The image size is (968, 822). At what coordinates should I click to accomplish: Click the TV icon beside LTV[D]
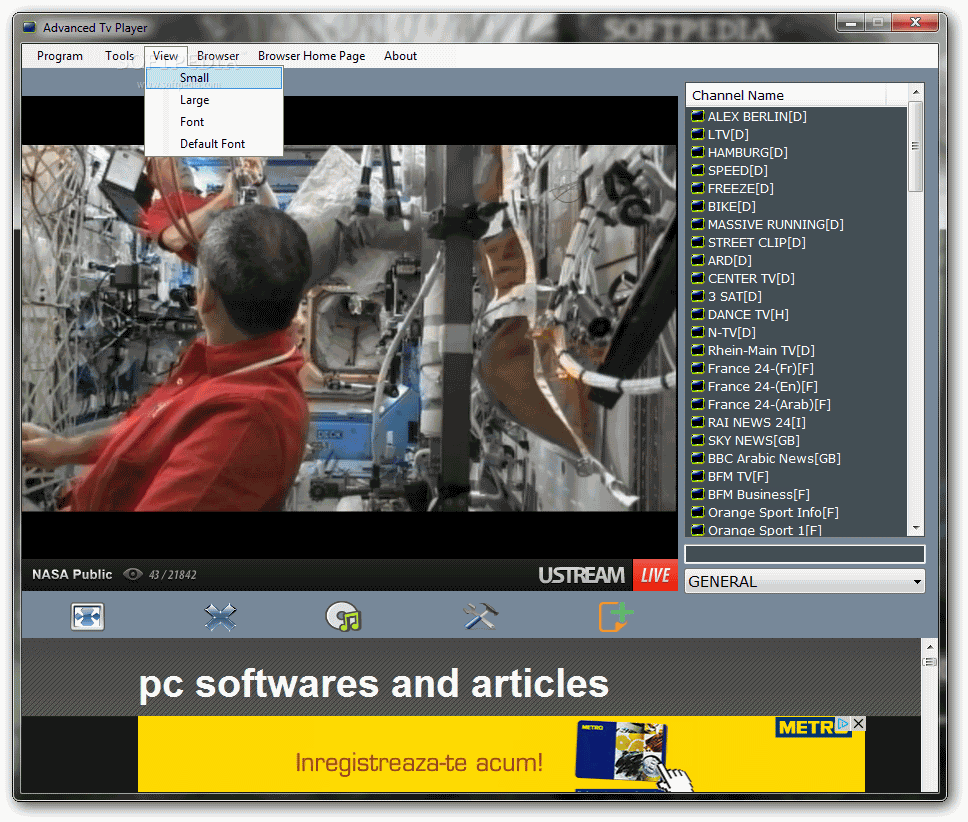click(x=698, y=134)
